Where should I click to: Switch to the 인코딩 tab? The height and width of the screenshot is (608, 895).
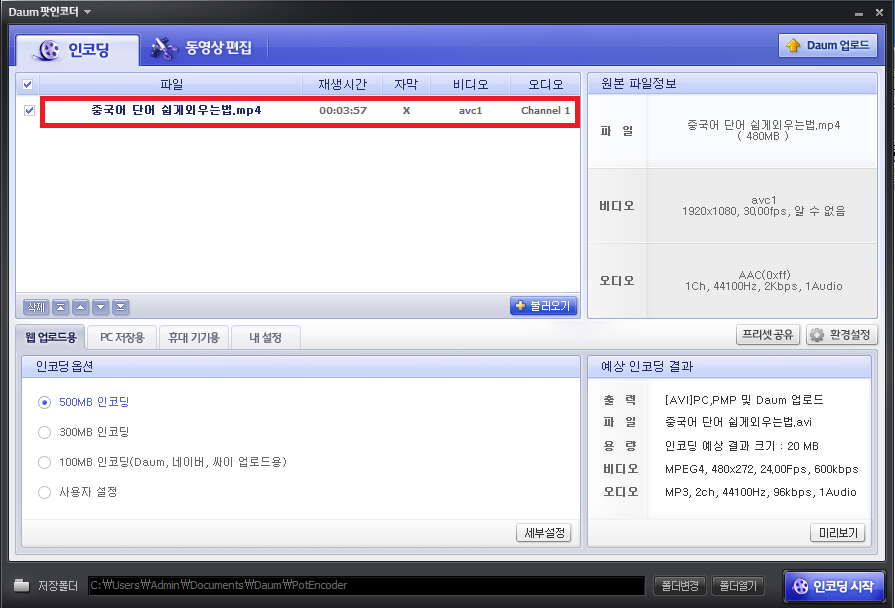point(77,50)
